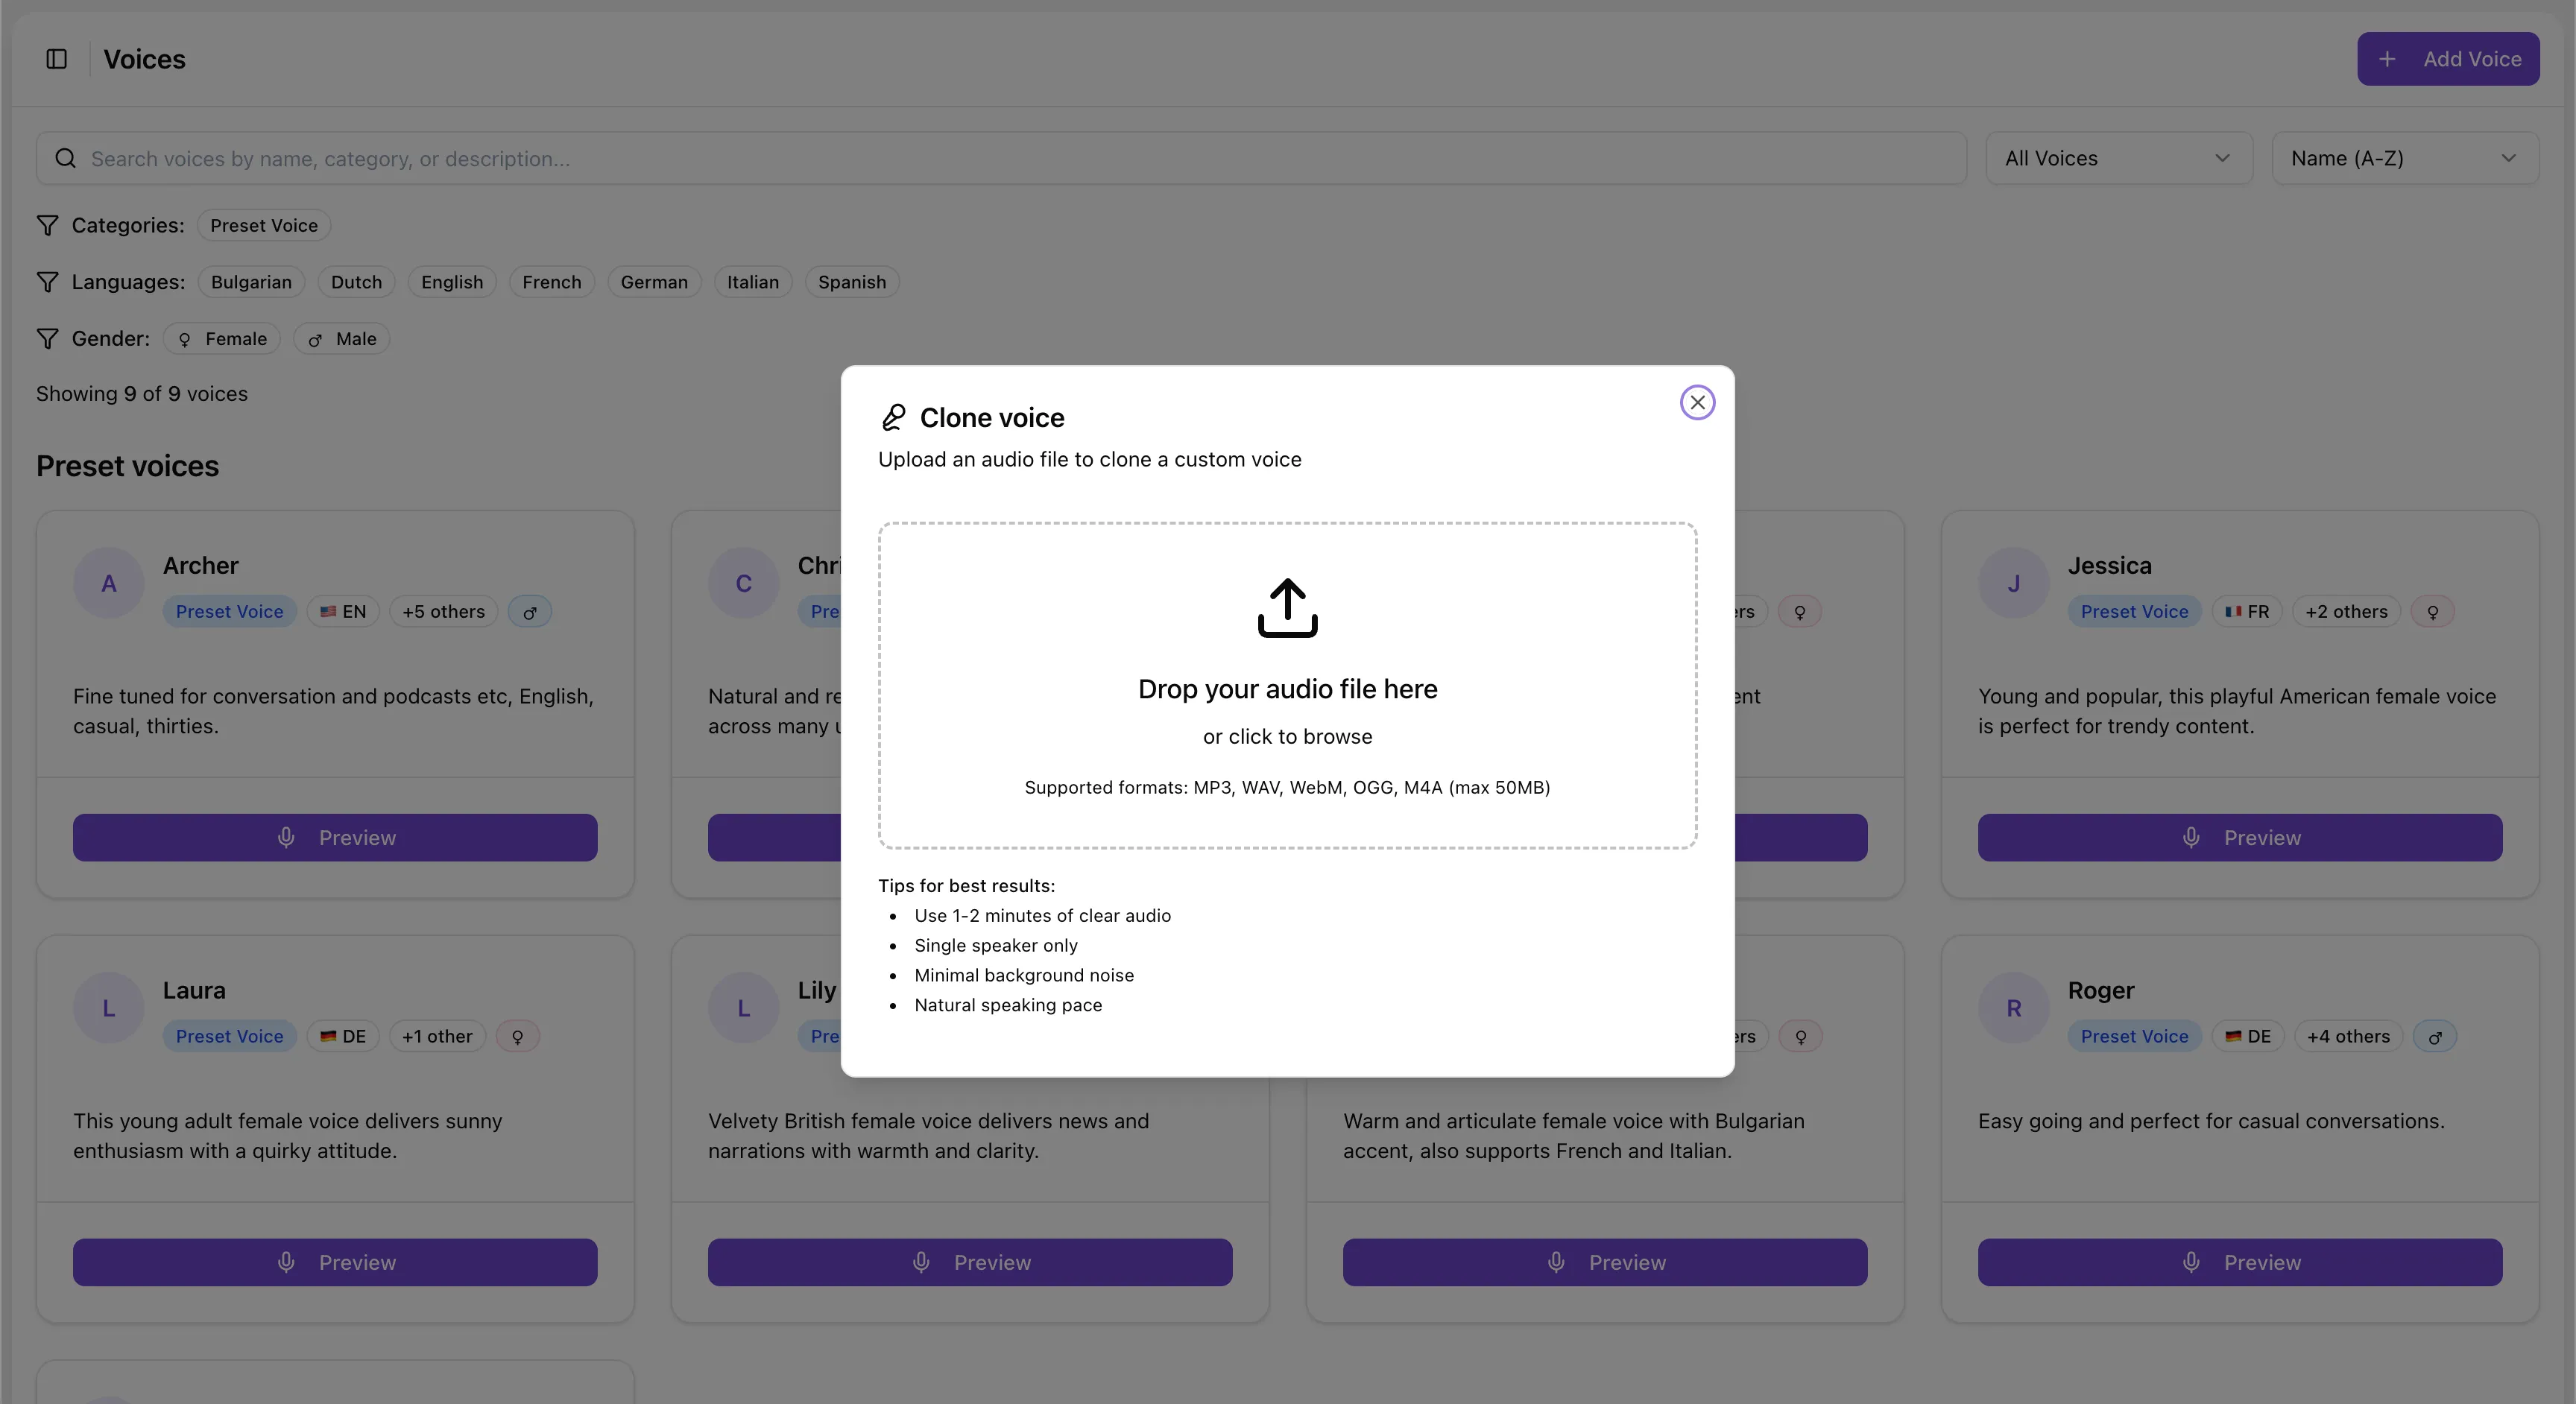Viewport: 2576px width, 1404px height.
Task: Click the Languages filter funnel icon
Action: (x=47, y=283)
